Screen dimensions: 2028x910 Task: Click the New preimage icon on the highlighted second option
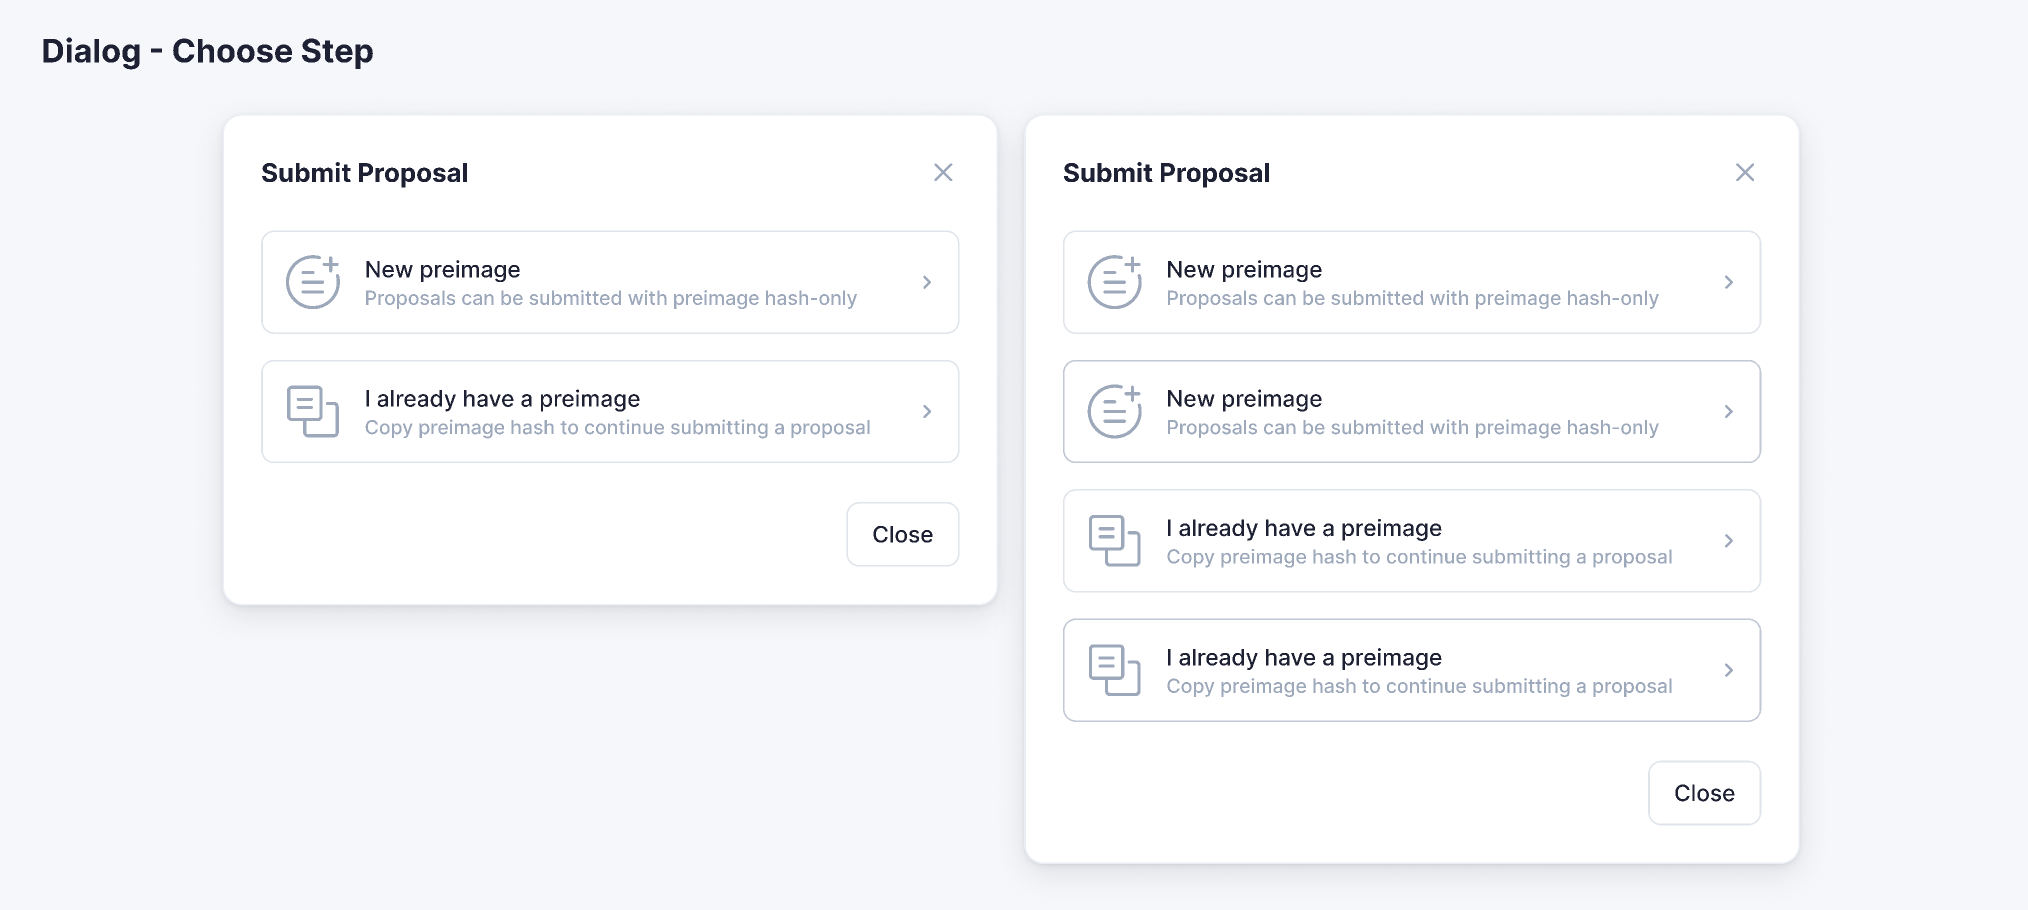coord(1113,411)
